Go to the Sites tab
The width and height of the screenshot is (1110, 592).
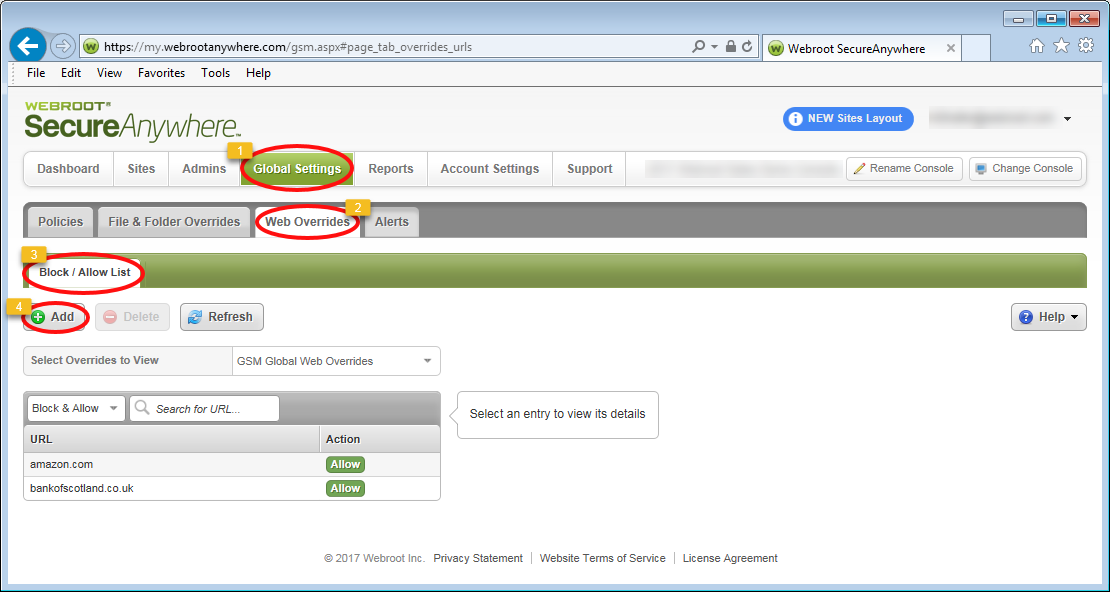[141, 169]
